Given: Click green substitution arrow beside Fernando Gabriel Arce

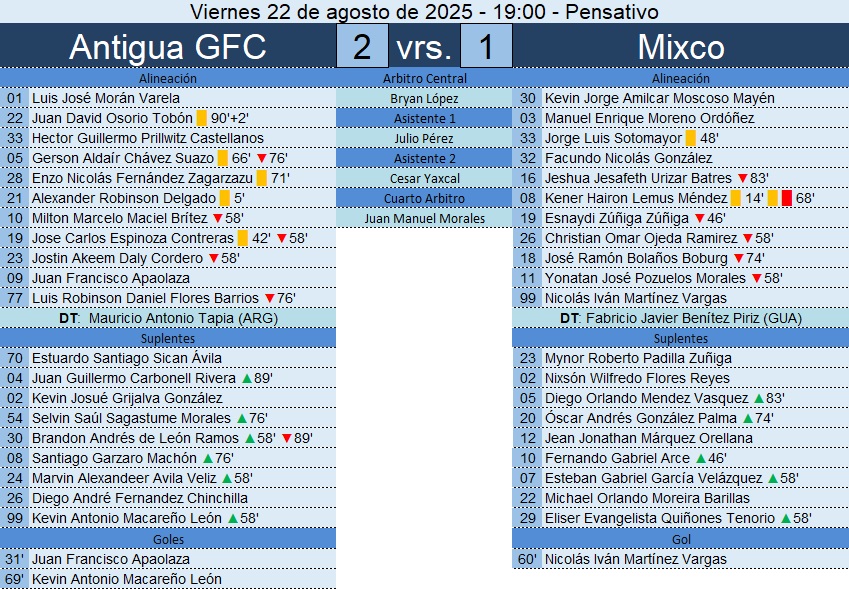Looking at the screenshot, I should (700, 458).
